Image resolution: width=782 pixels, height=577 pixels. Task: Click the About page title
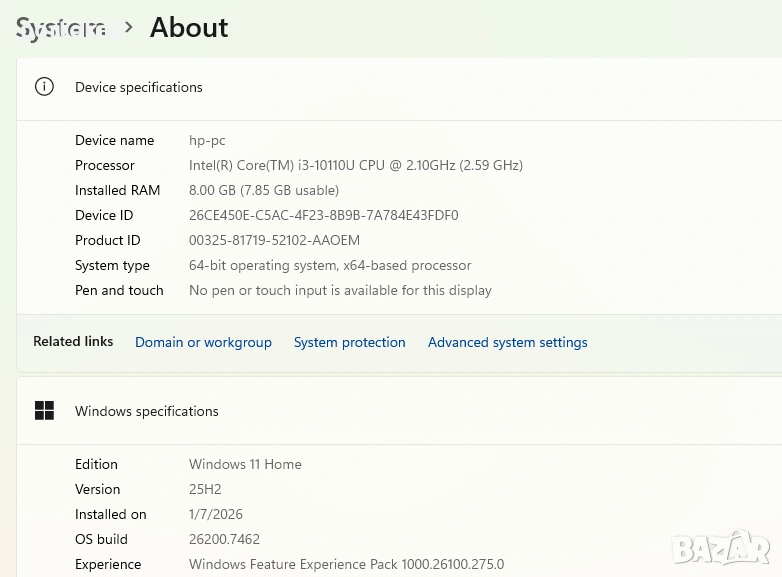click(189, 28)
